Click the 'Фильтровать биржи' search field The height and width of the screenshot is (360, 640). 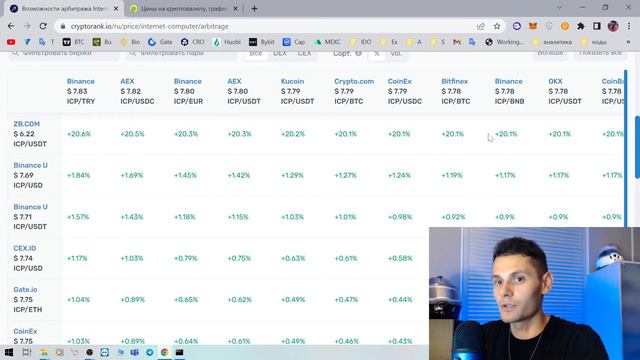tap(63, 53)
